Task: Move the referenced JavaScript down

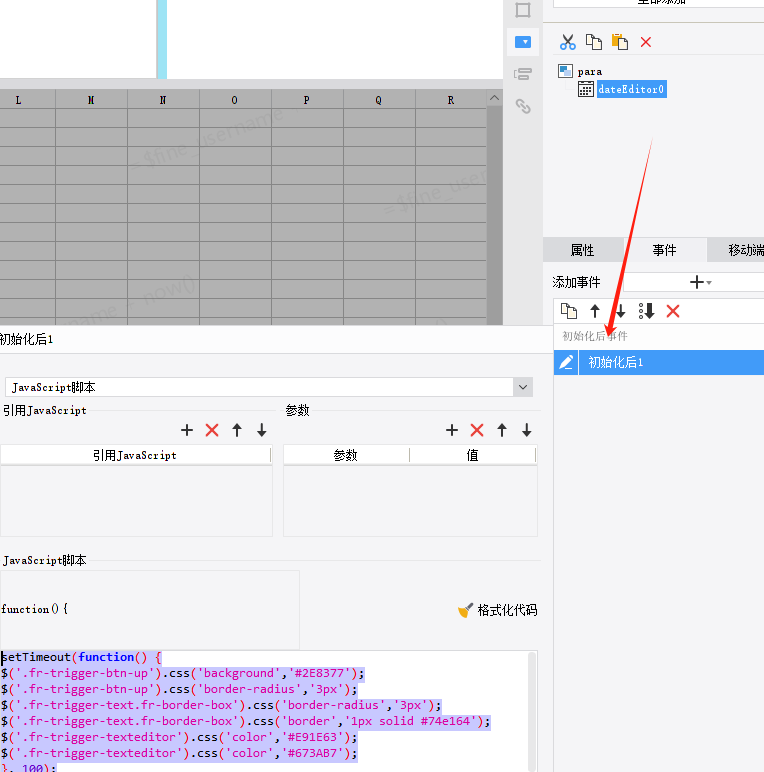Action: coord(262,430)
